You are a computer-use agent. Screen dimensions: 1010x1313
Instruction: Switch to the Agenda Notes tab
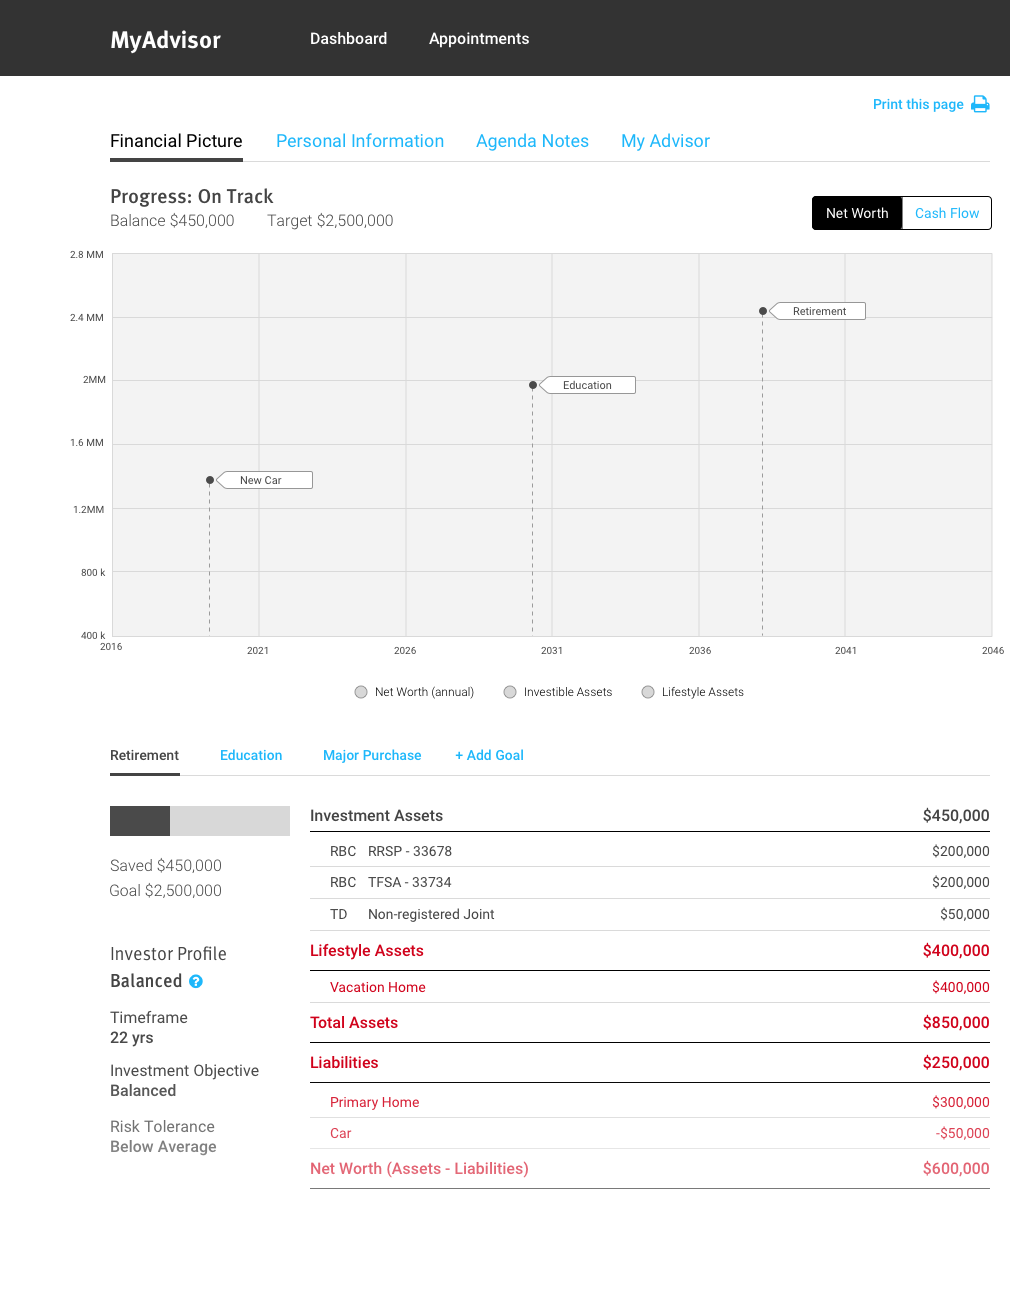coord(532,141)
